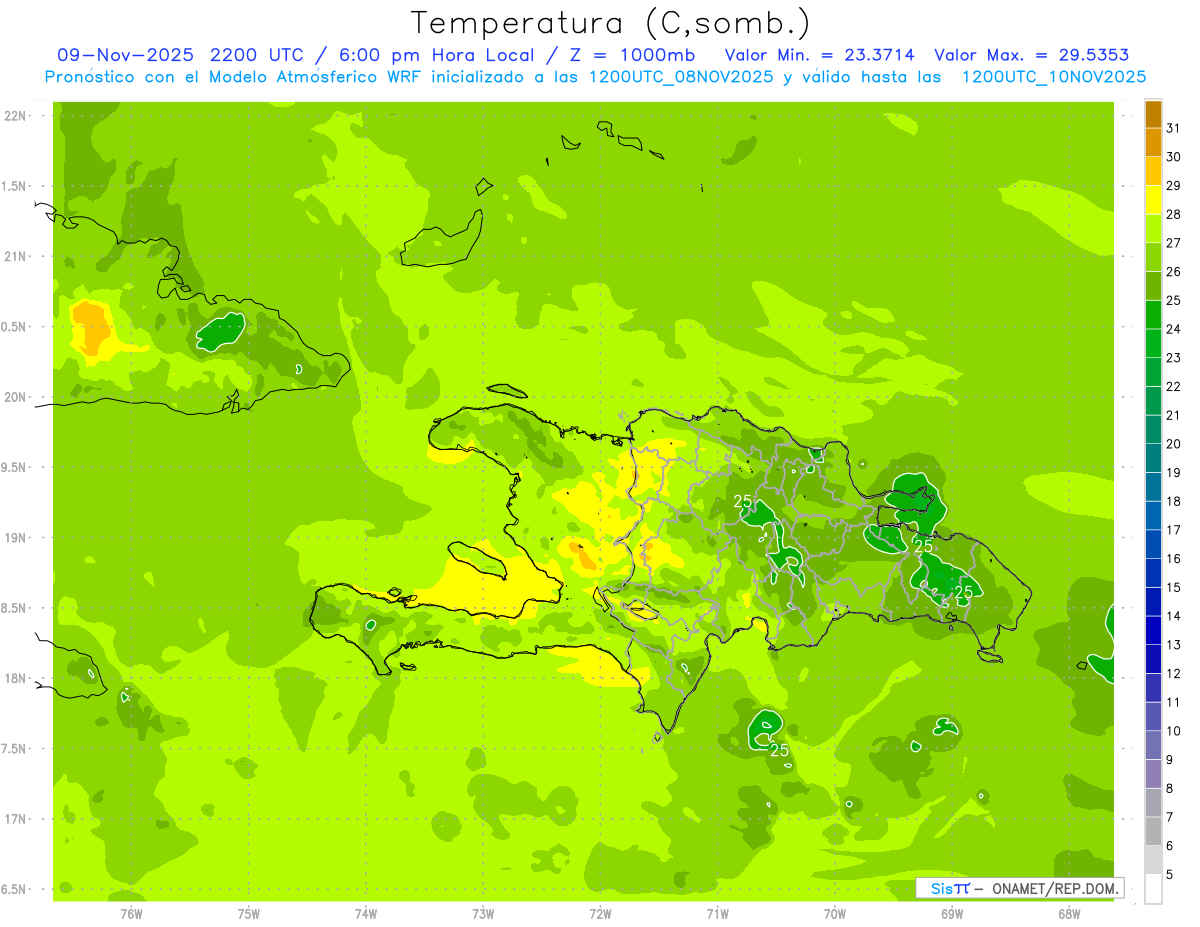Click the "76W" longitude axis label

(131, 913)
